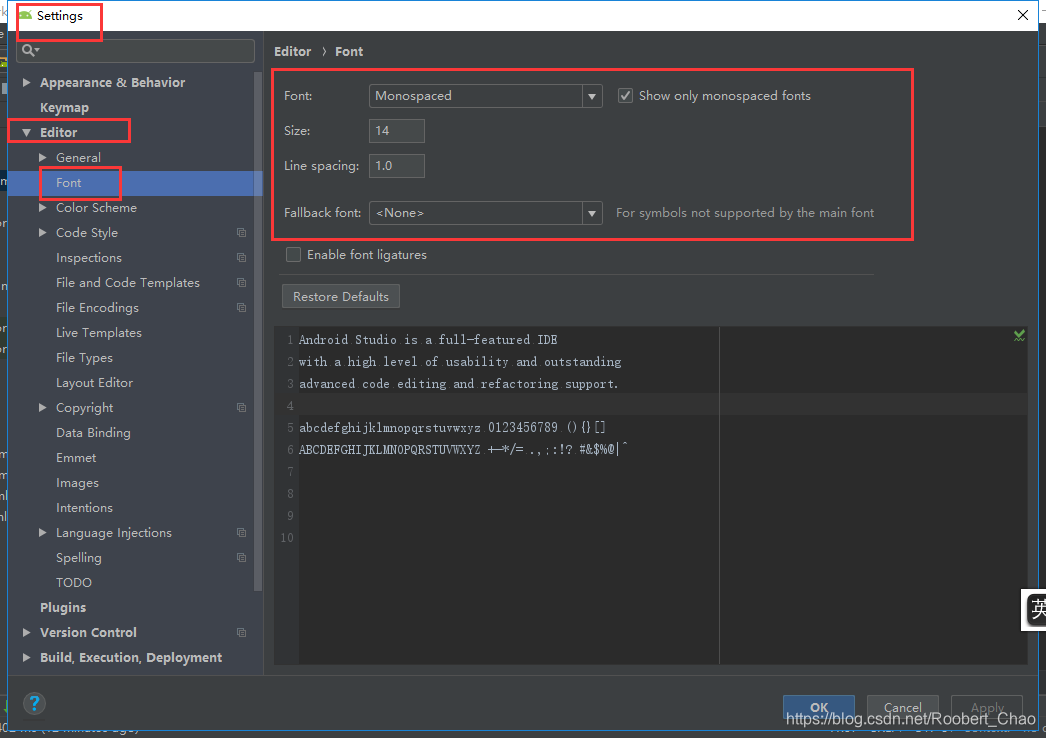This screenshot has height=738, width=1046.
Task: Click the help question mark icon
Action: 34,703
